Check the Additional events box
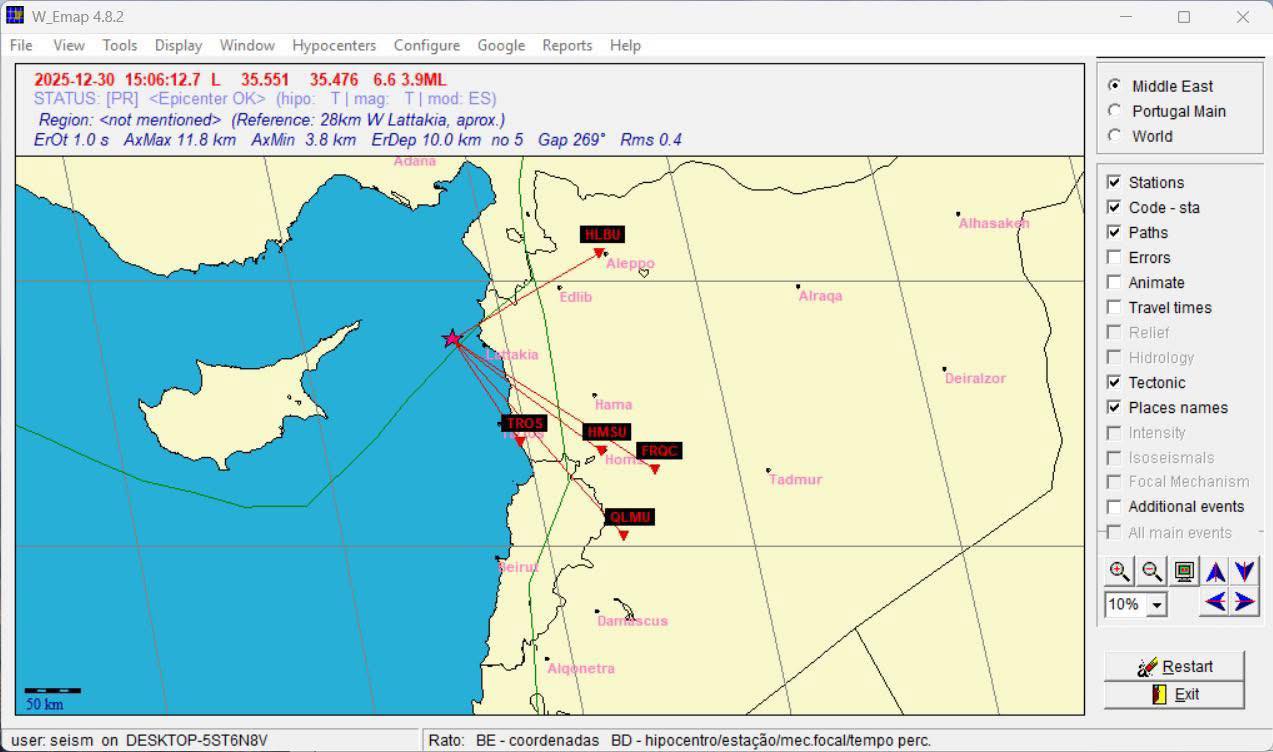This screenshot has width=1273, height=752. coord(1114,506)
